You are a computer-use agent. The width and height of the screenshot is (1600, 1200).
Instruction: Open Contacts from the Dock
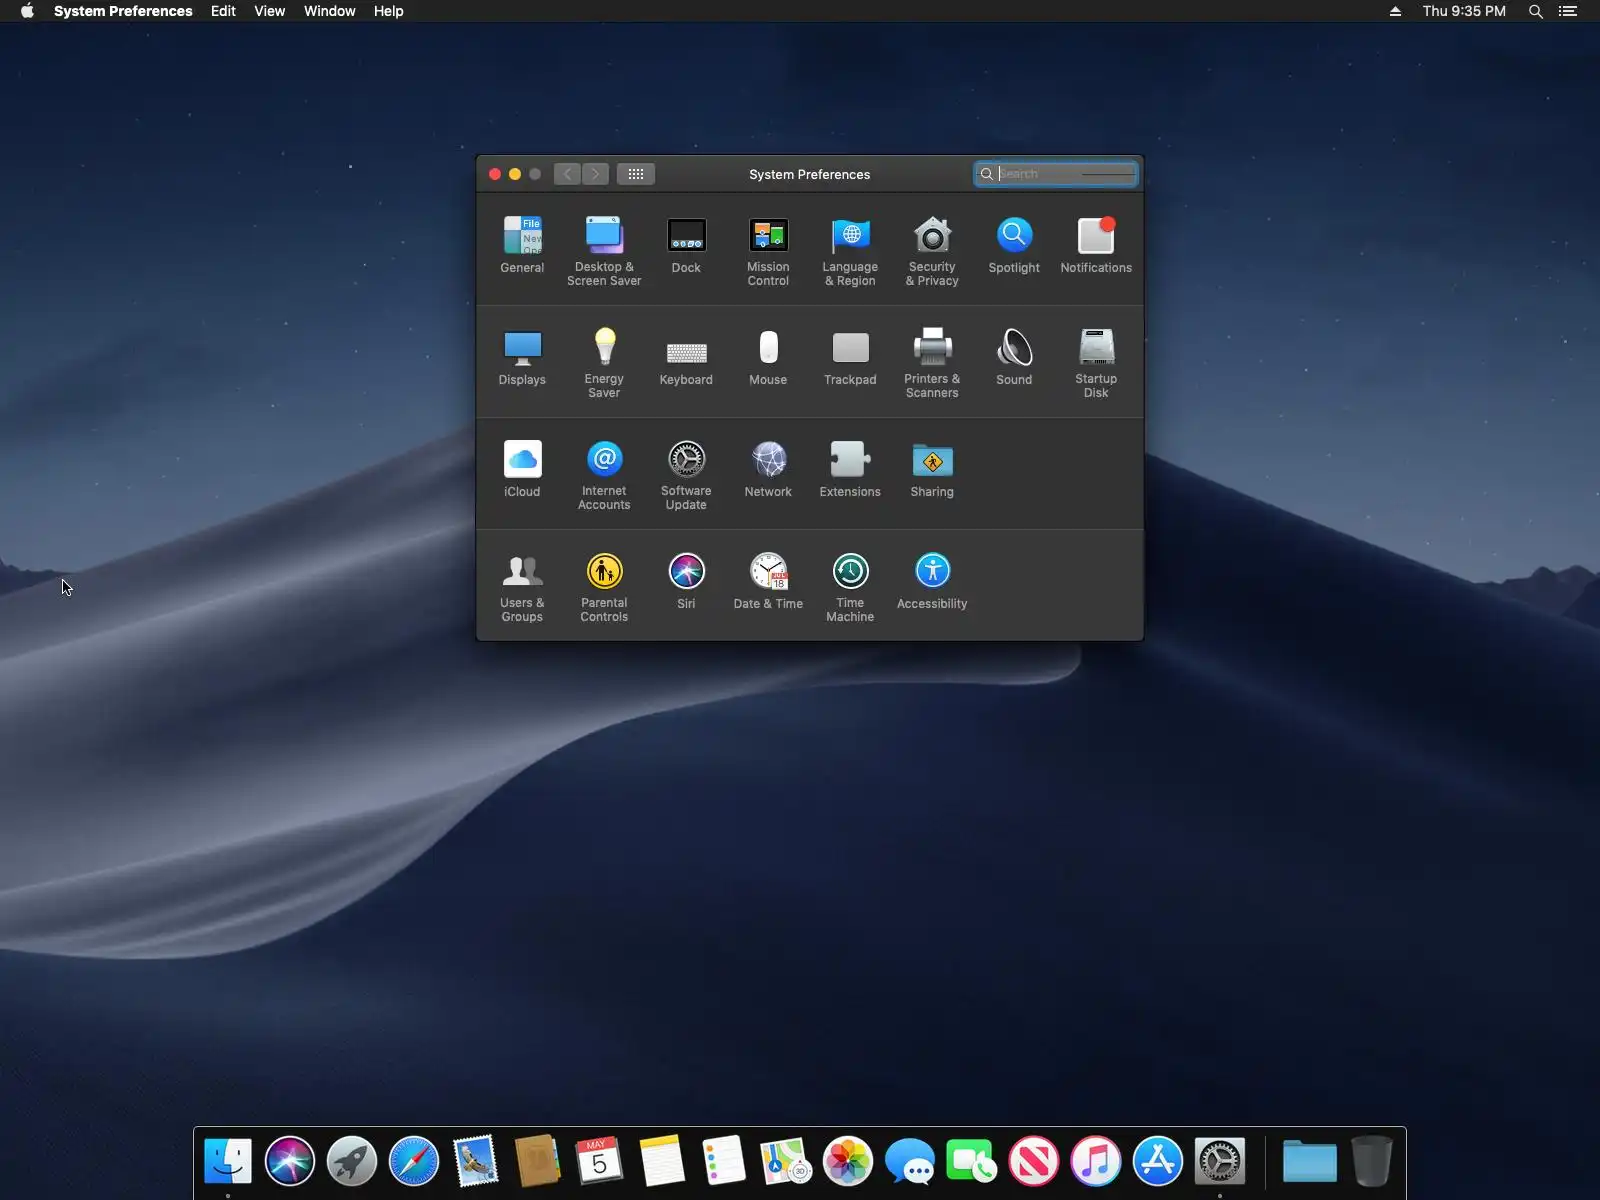(538, 1161)
